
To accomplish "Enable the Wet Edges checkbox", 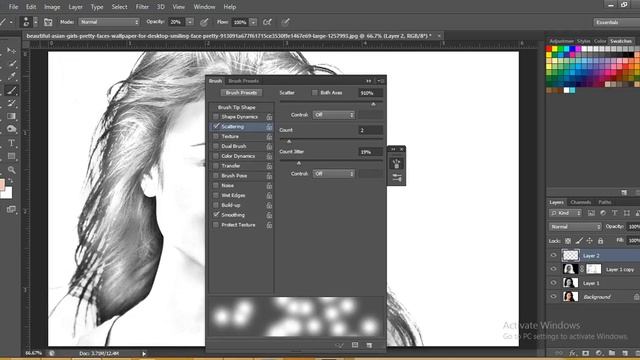I will tap(216, 195).
